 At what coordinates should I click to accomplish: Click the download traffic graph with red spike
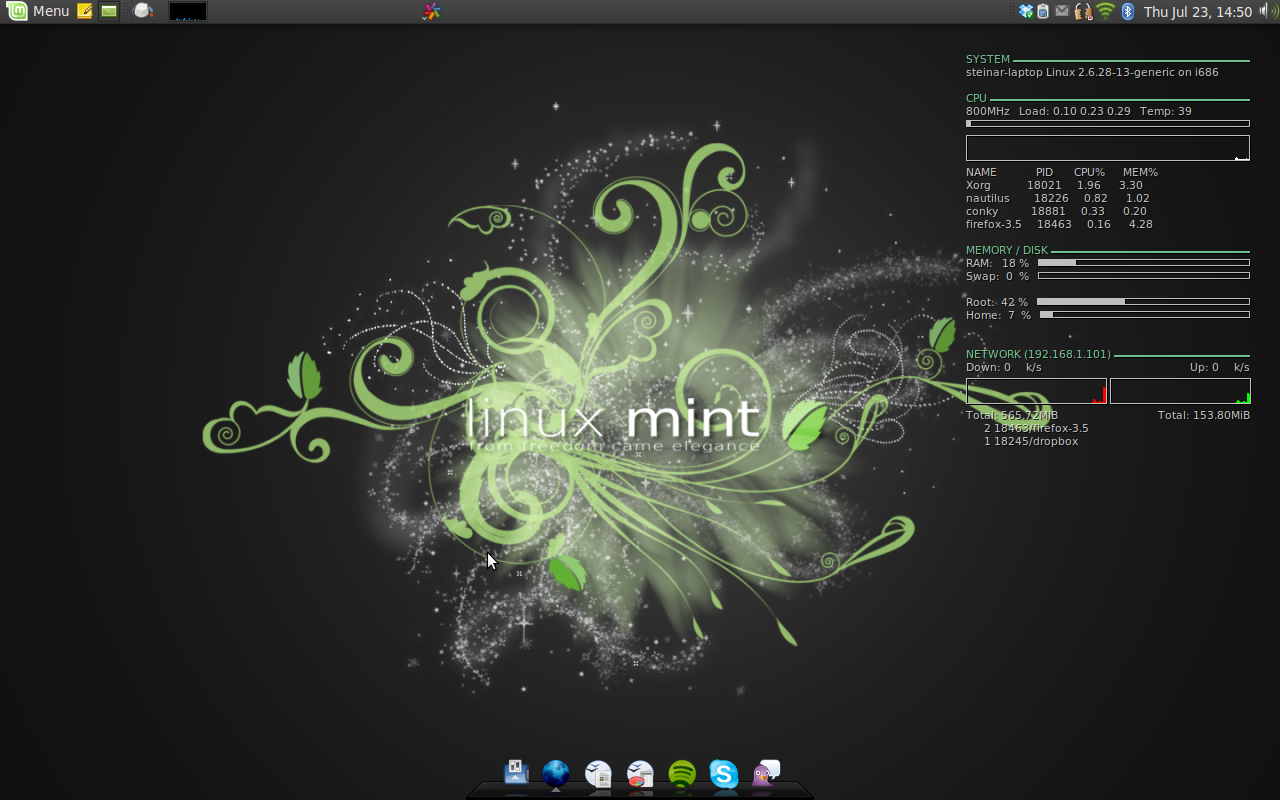[x=1036, y=391]
